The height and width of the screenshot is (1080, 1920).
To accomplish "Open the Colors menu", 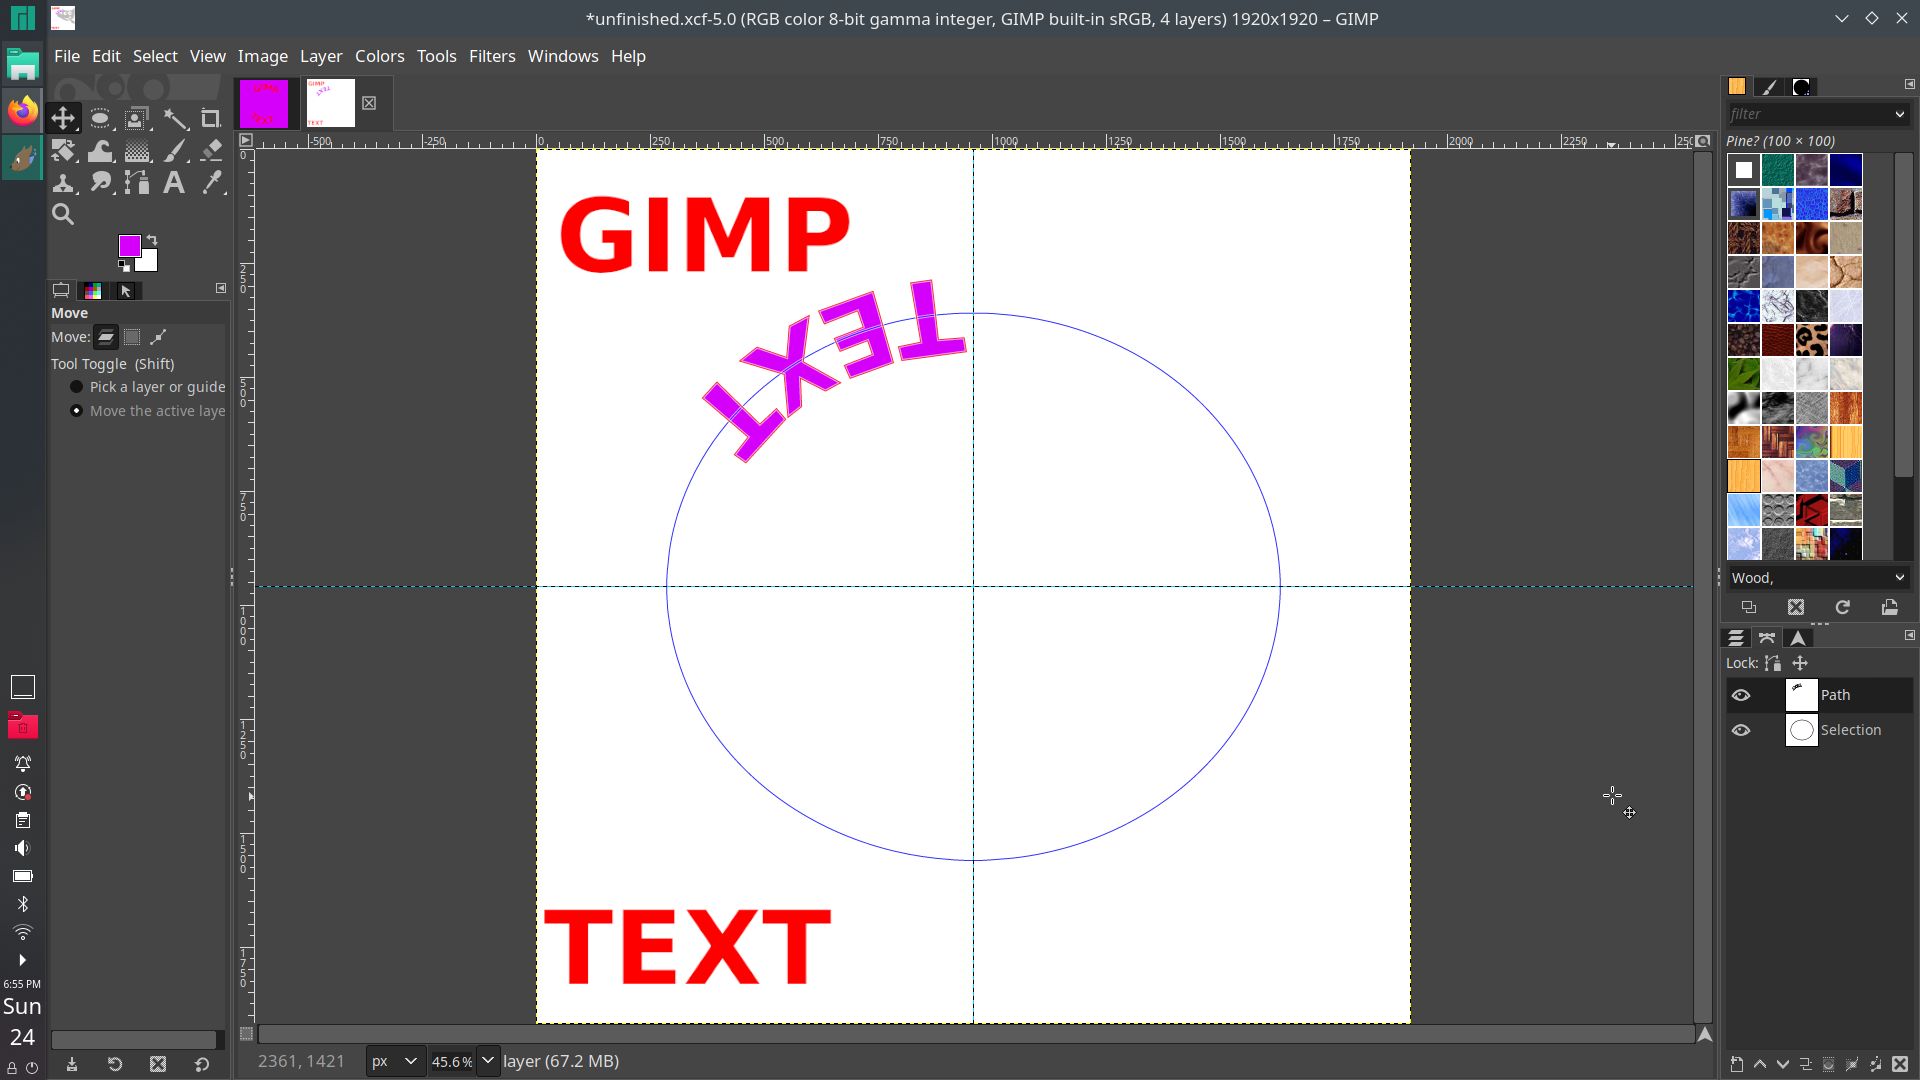I will click(380, 56).
